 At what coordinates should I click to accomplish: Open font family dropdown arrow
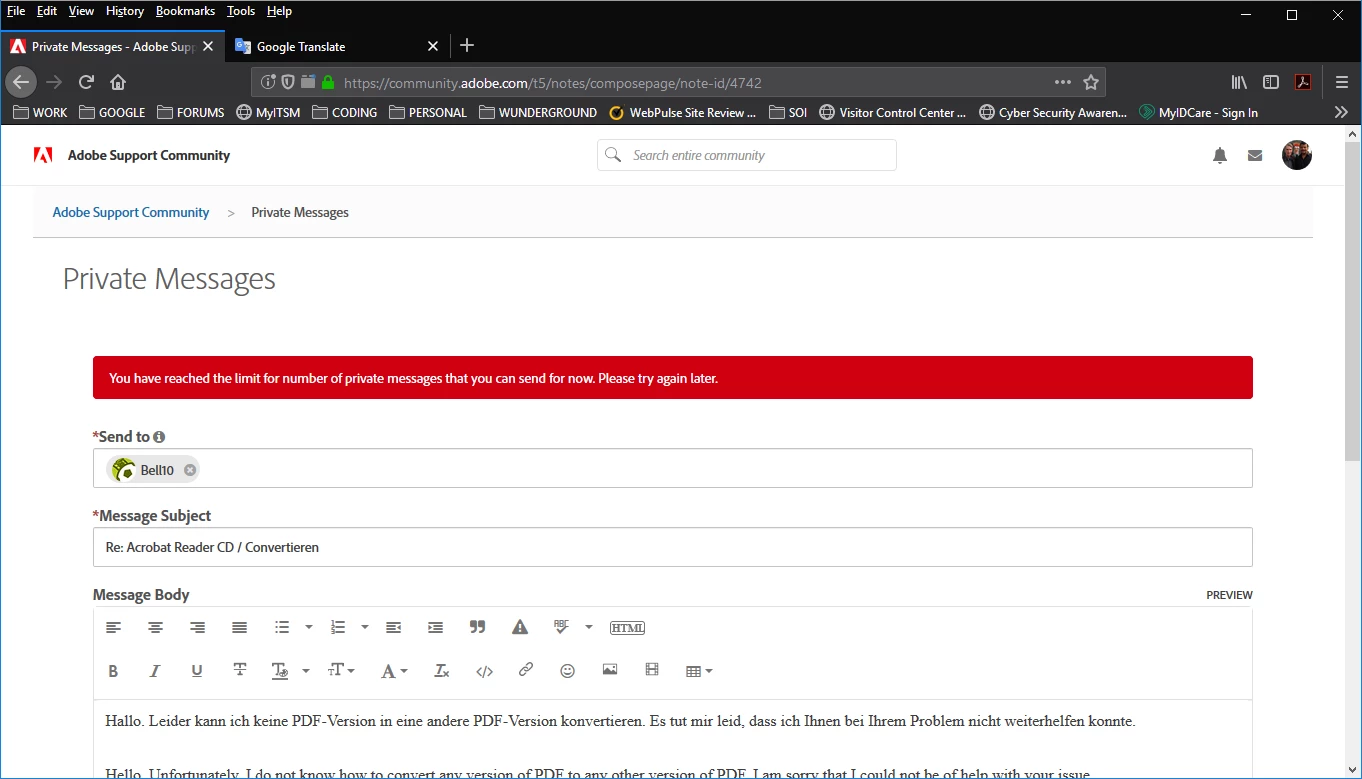[x=306, y=671]
